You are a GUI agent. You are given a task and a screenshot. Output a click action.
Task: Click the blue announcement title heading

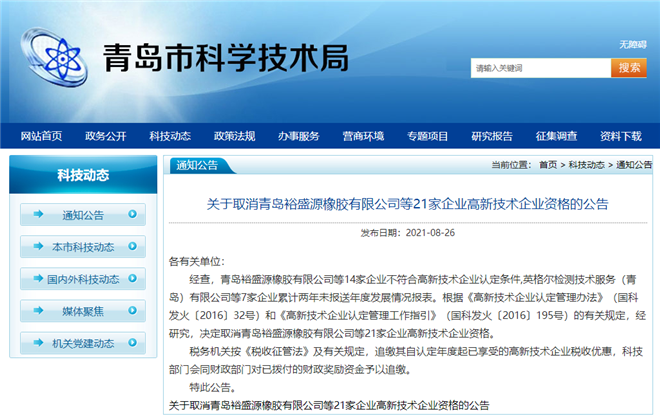(407, 204)
